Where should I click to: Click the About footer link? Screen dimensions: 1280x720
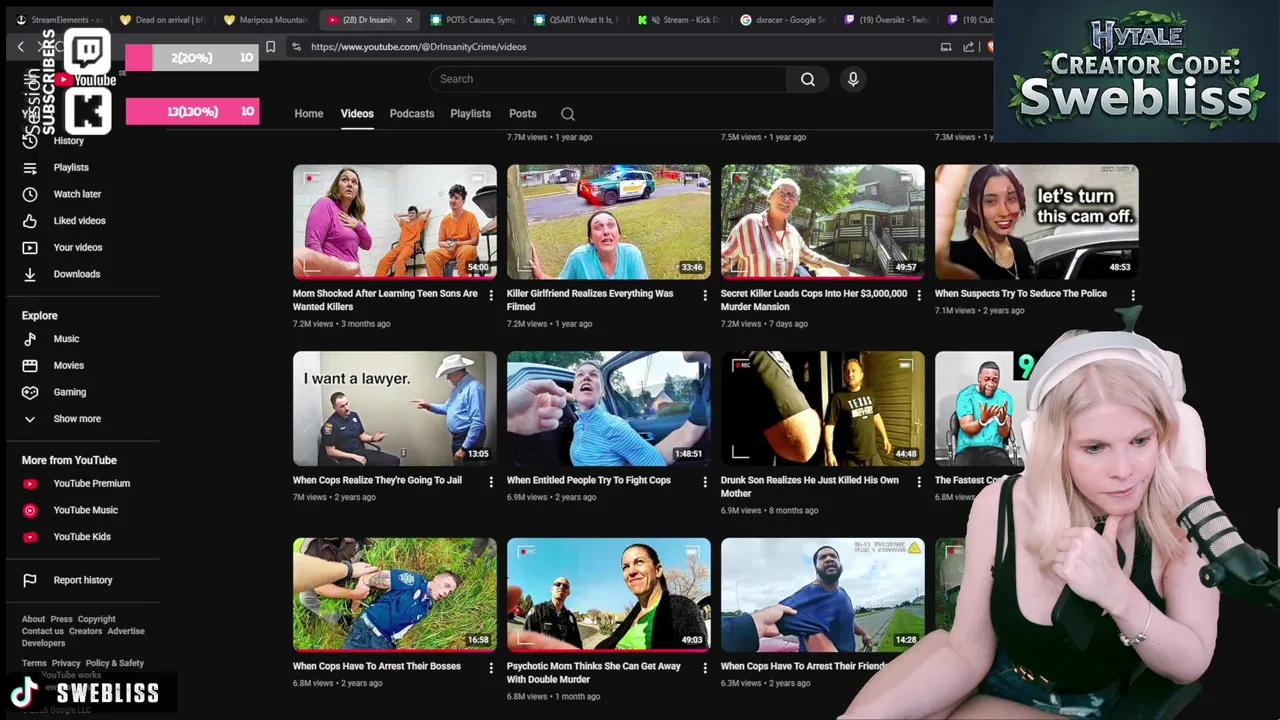(x=33, y=620)
